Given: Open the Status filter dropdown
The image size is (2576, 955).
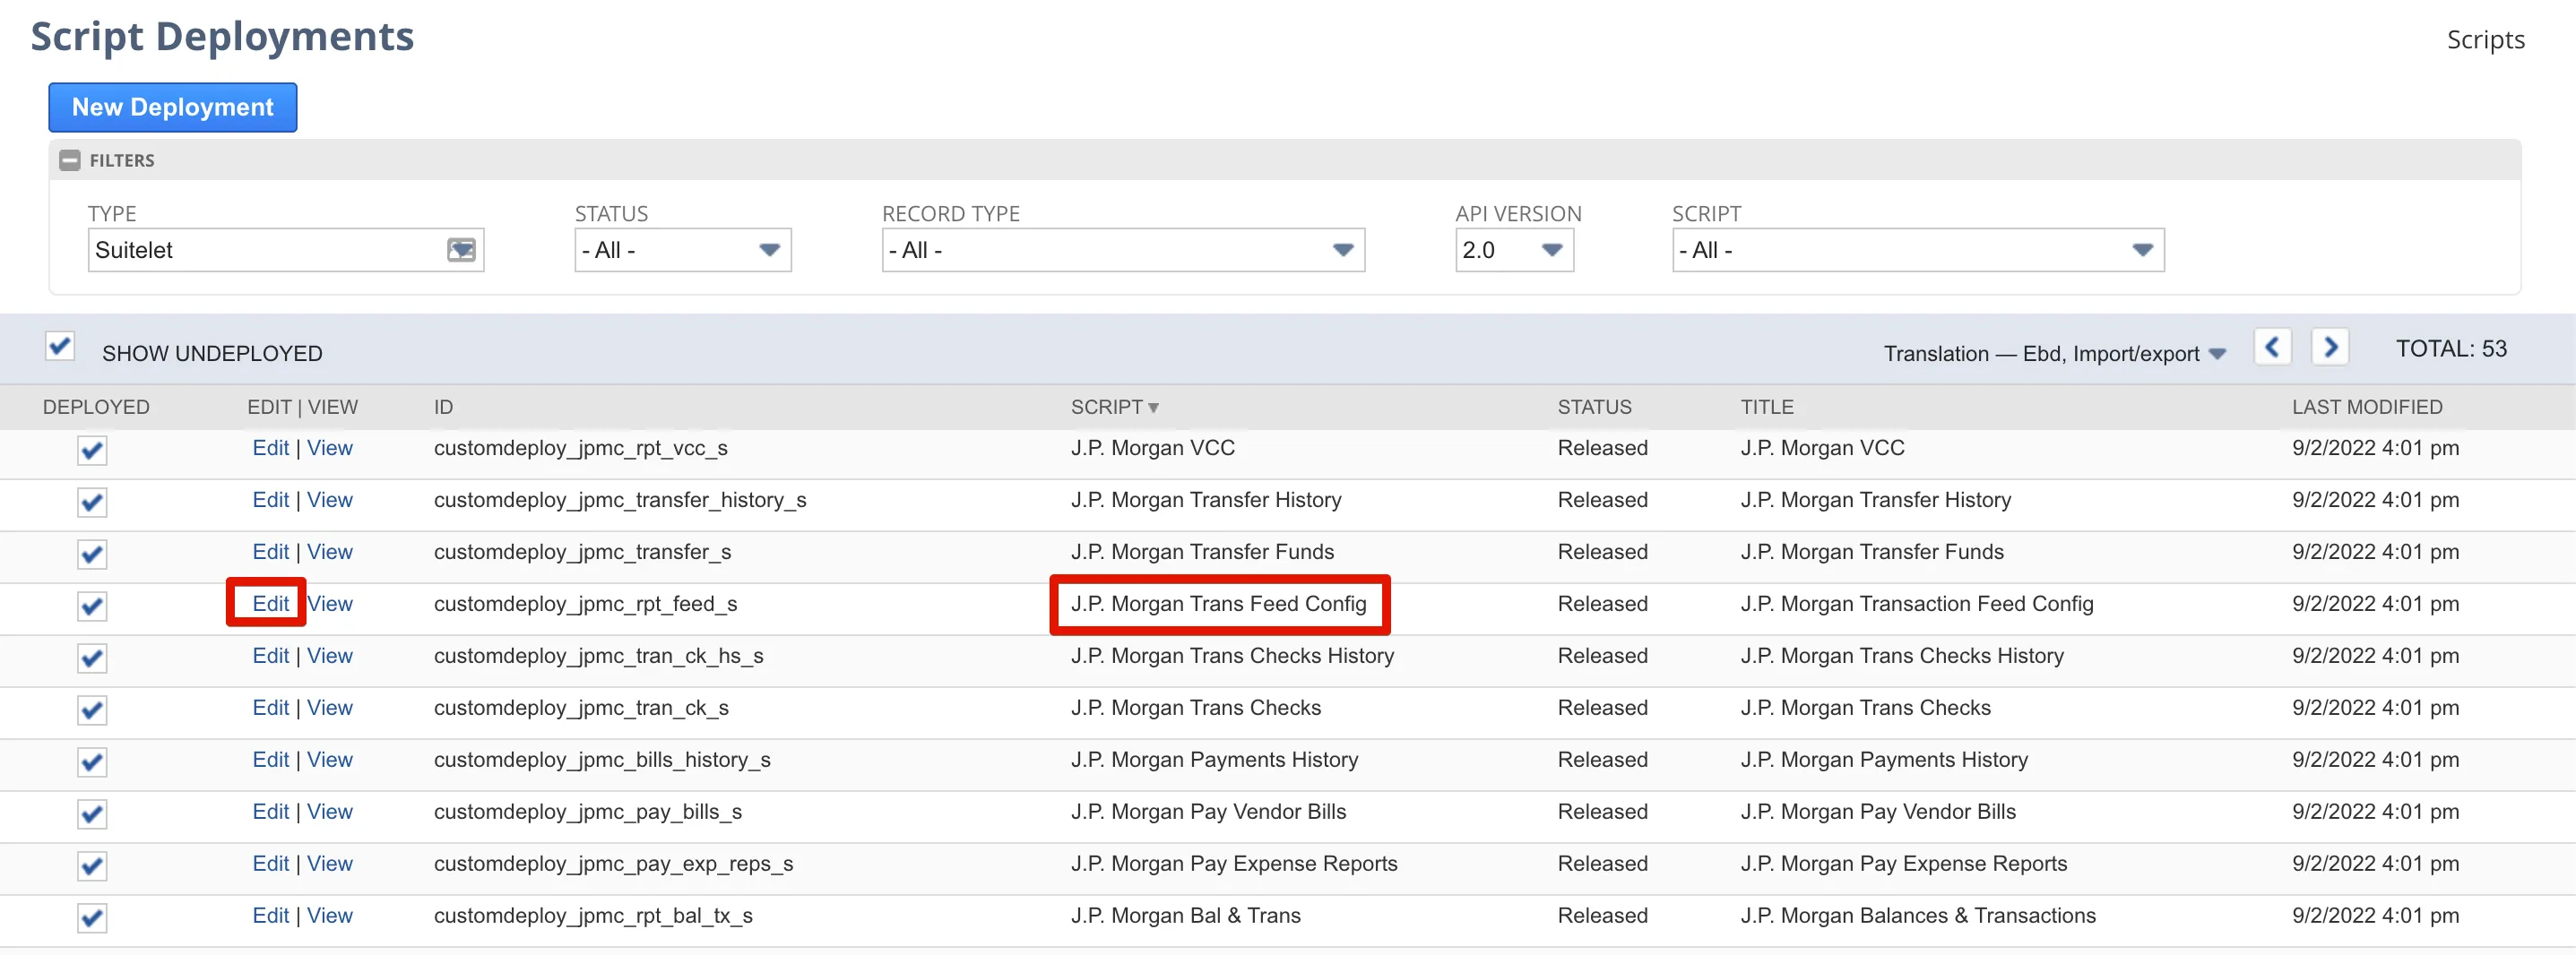Looking at the screenshot, I should 683,250.
